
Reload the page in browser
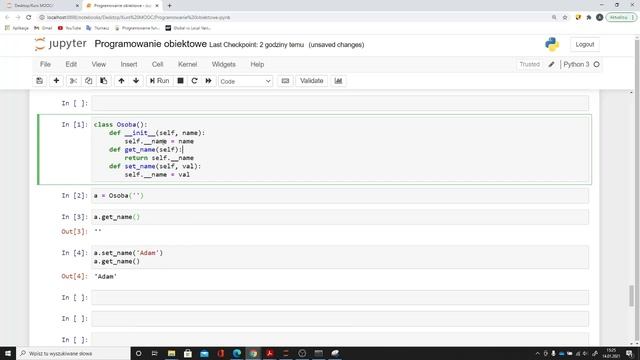pos(29,17)
